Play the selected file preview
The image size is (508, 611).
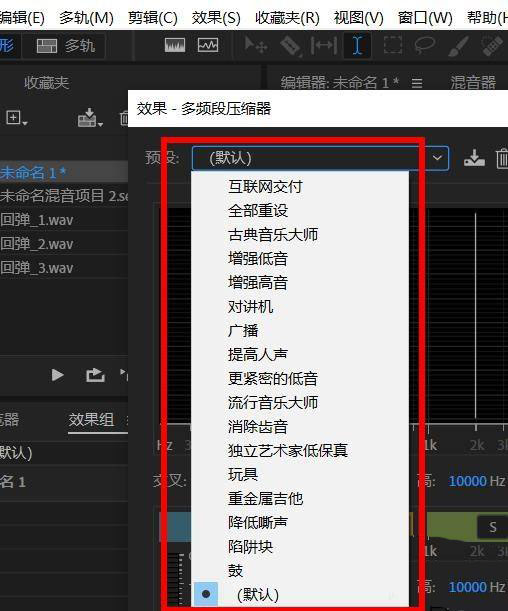coord(58,375)
